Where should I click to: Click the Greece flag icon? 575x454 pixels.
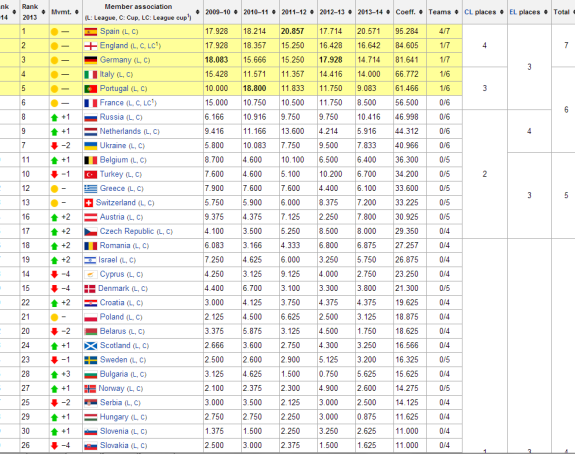pyautogui.click(x=91, y=189)
